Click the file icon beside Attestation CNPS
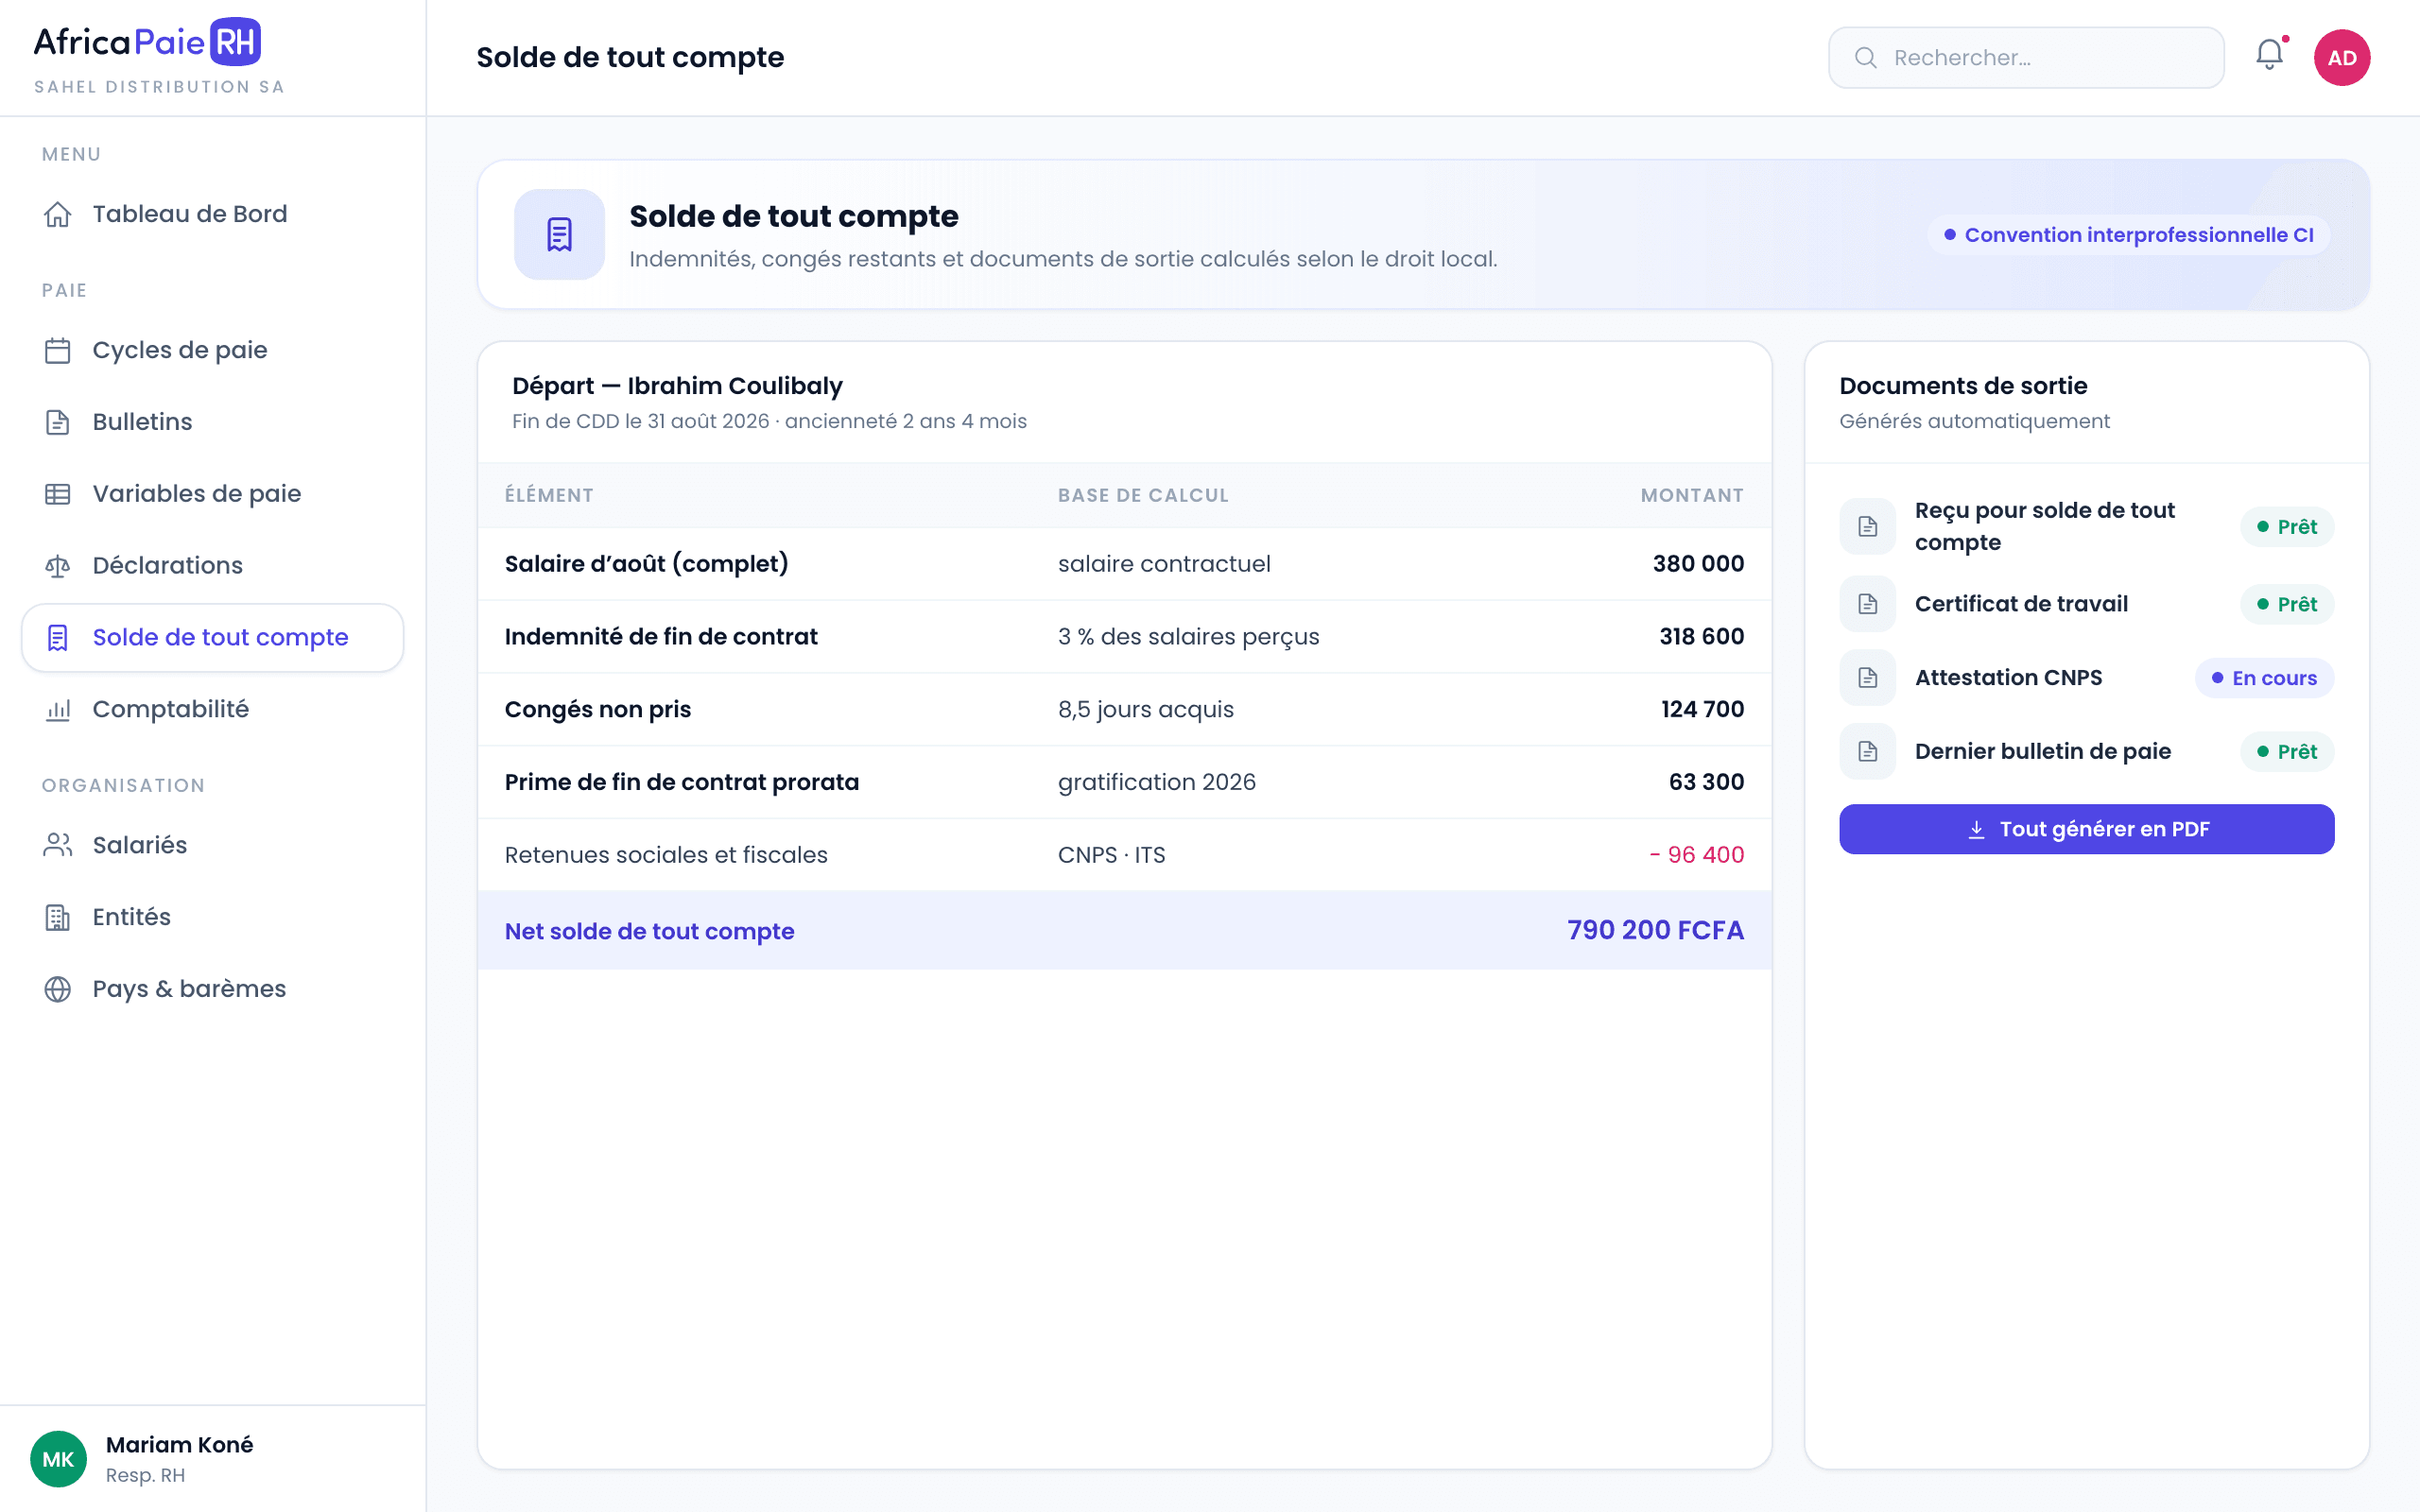The image size is (2420, 1512). [1867, 678]
